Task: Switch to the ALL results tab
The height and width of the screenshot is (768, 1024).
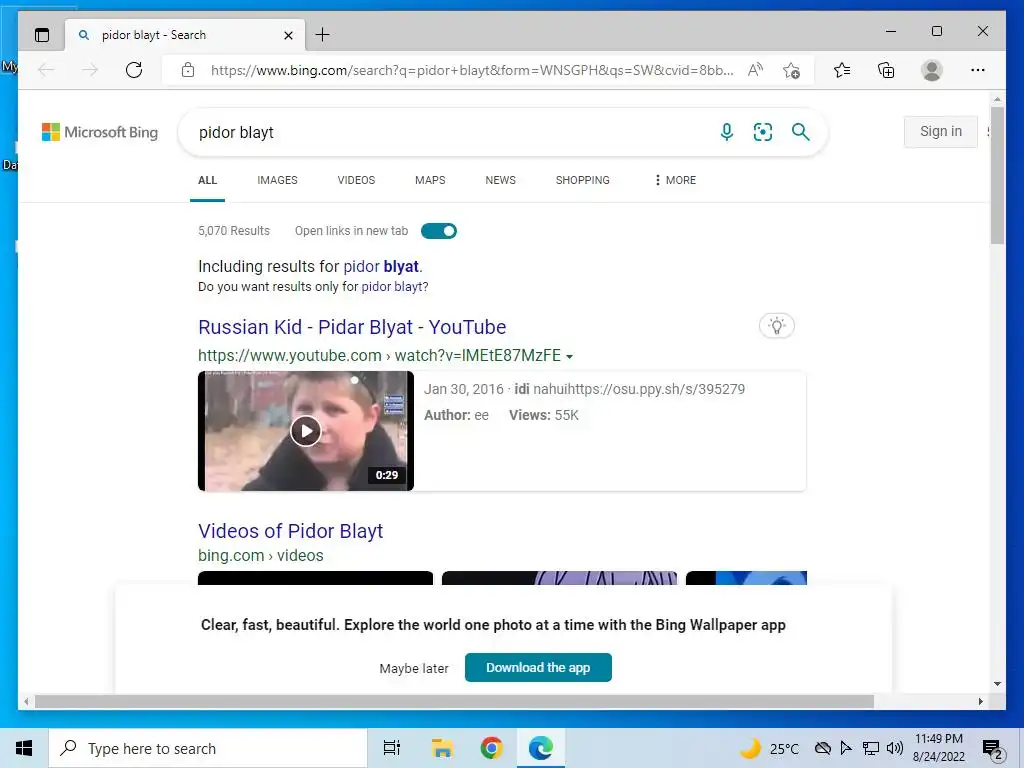Action: 208,180
